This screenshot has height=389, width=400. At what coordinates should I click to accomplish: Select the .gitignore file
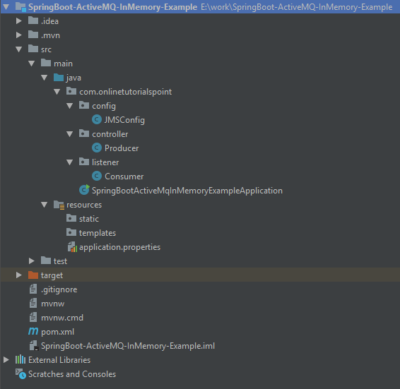(59, 290)
